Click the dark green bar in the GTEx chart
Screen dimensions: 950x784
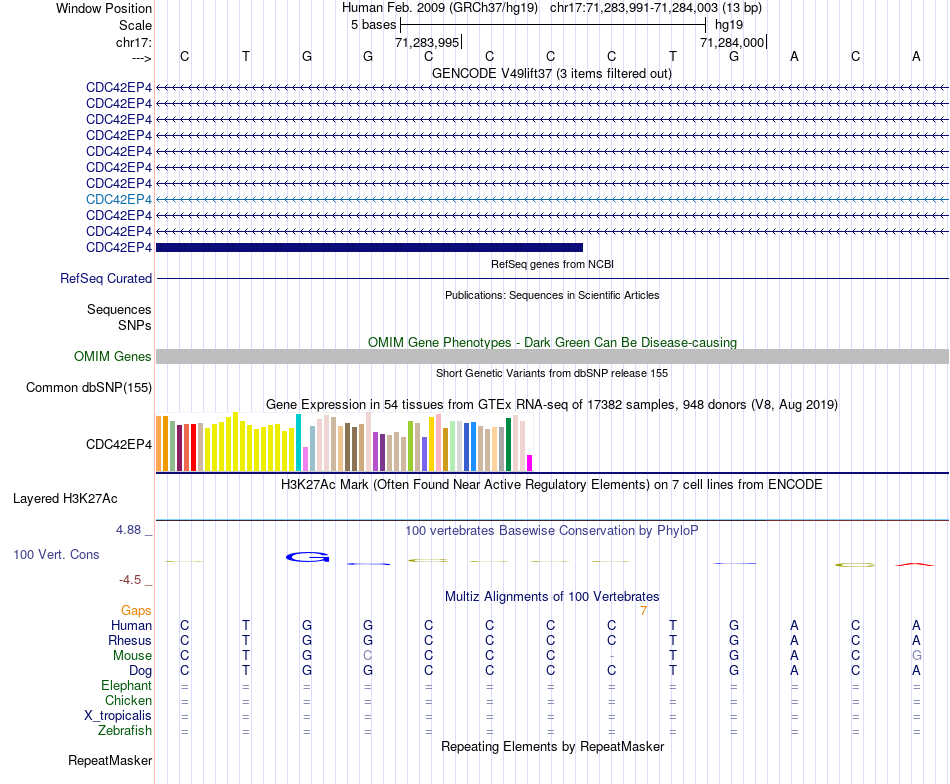508,445
